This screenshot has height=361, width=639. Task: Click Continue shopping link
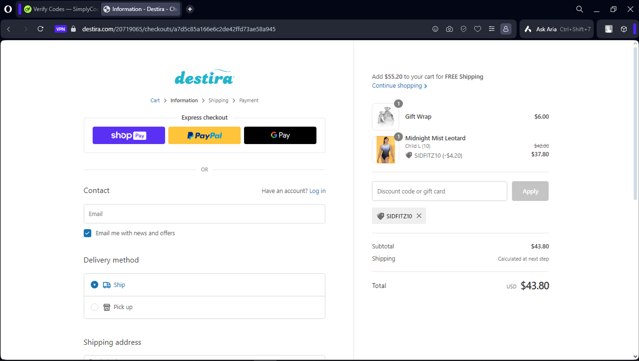pyautogui.click(x=399, y=86)
